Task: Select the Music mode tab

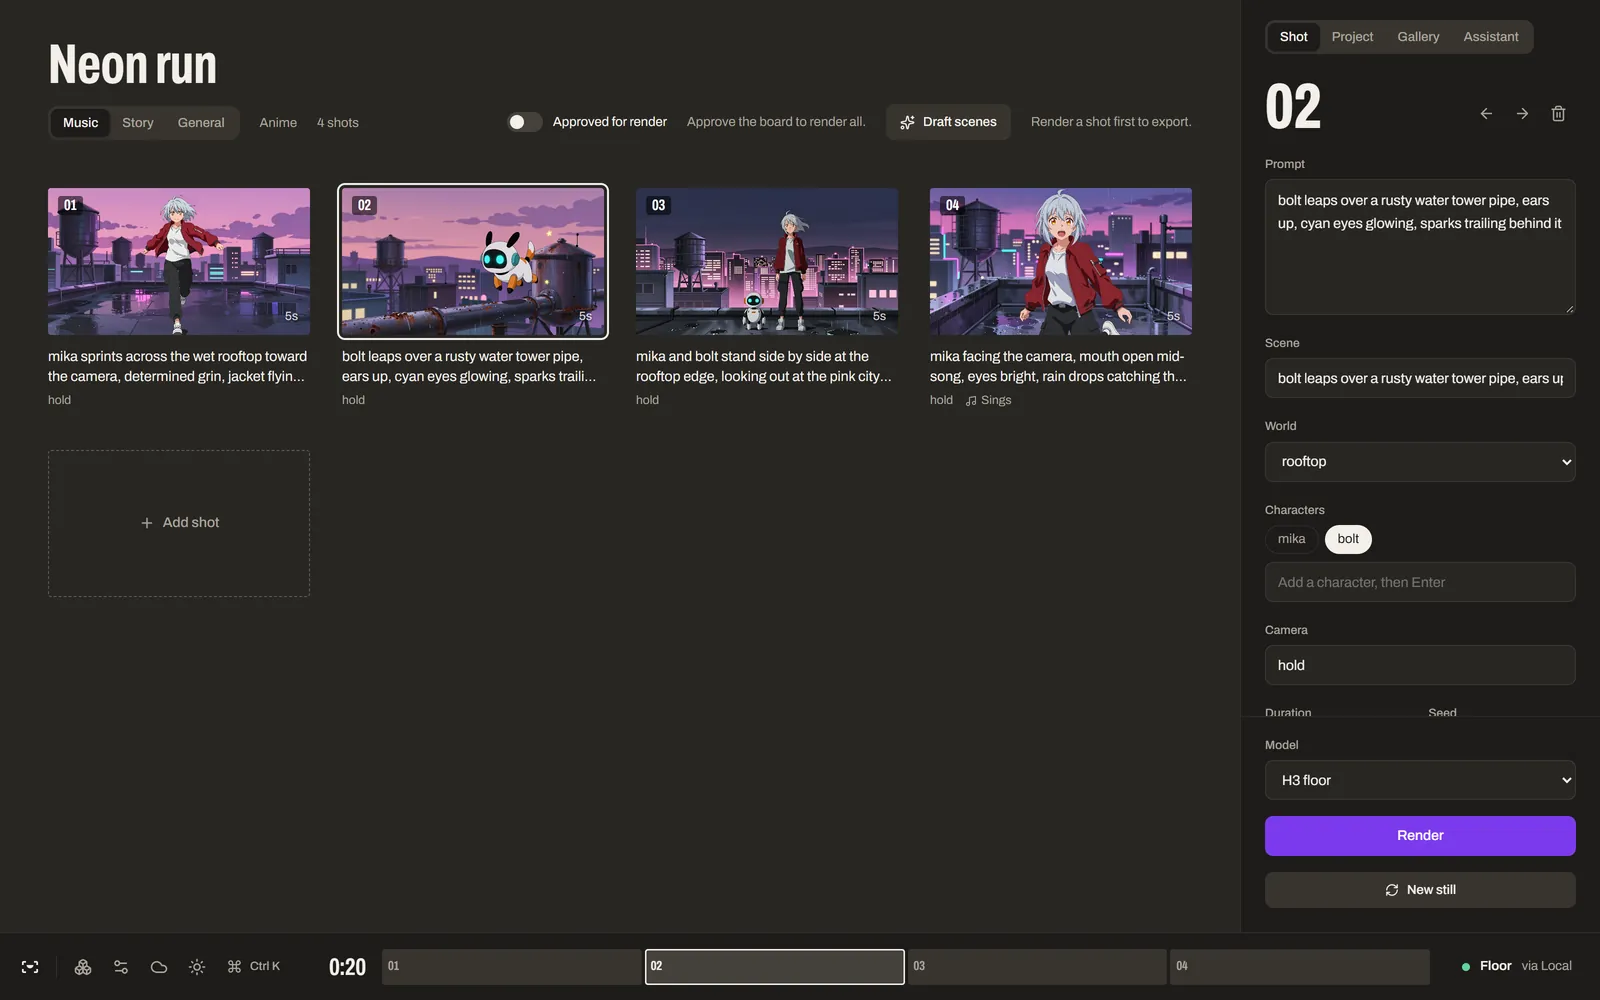Action: click(x=80, y=123)
